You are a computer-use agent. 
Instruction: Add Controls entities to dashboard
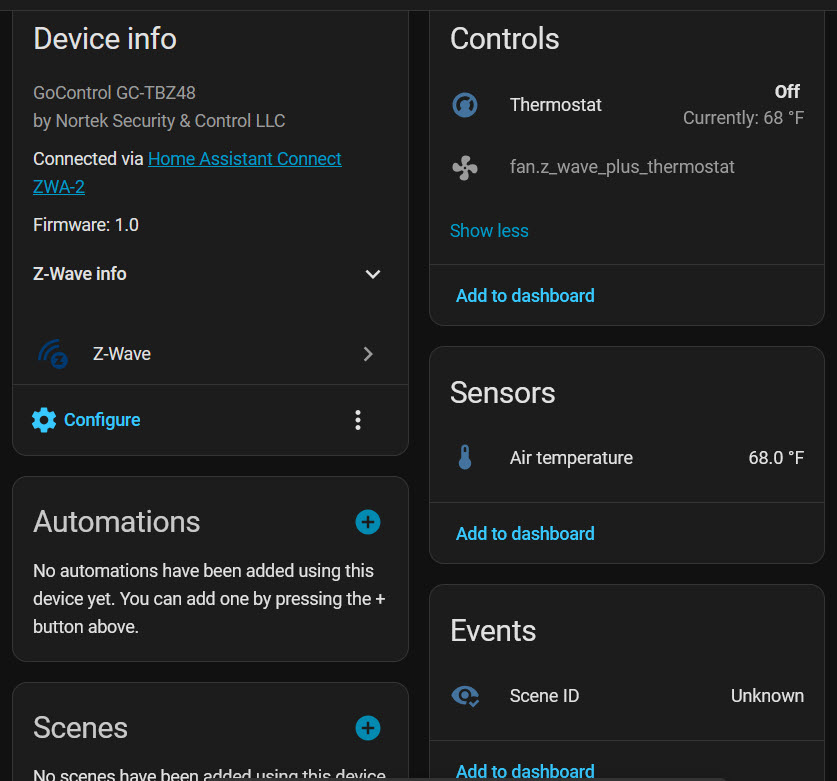coord(525,296)
